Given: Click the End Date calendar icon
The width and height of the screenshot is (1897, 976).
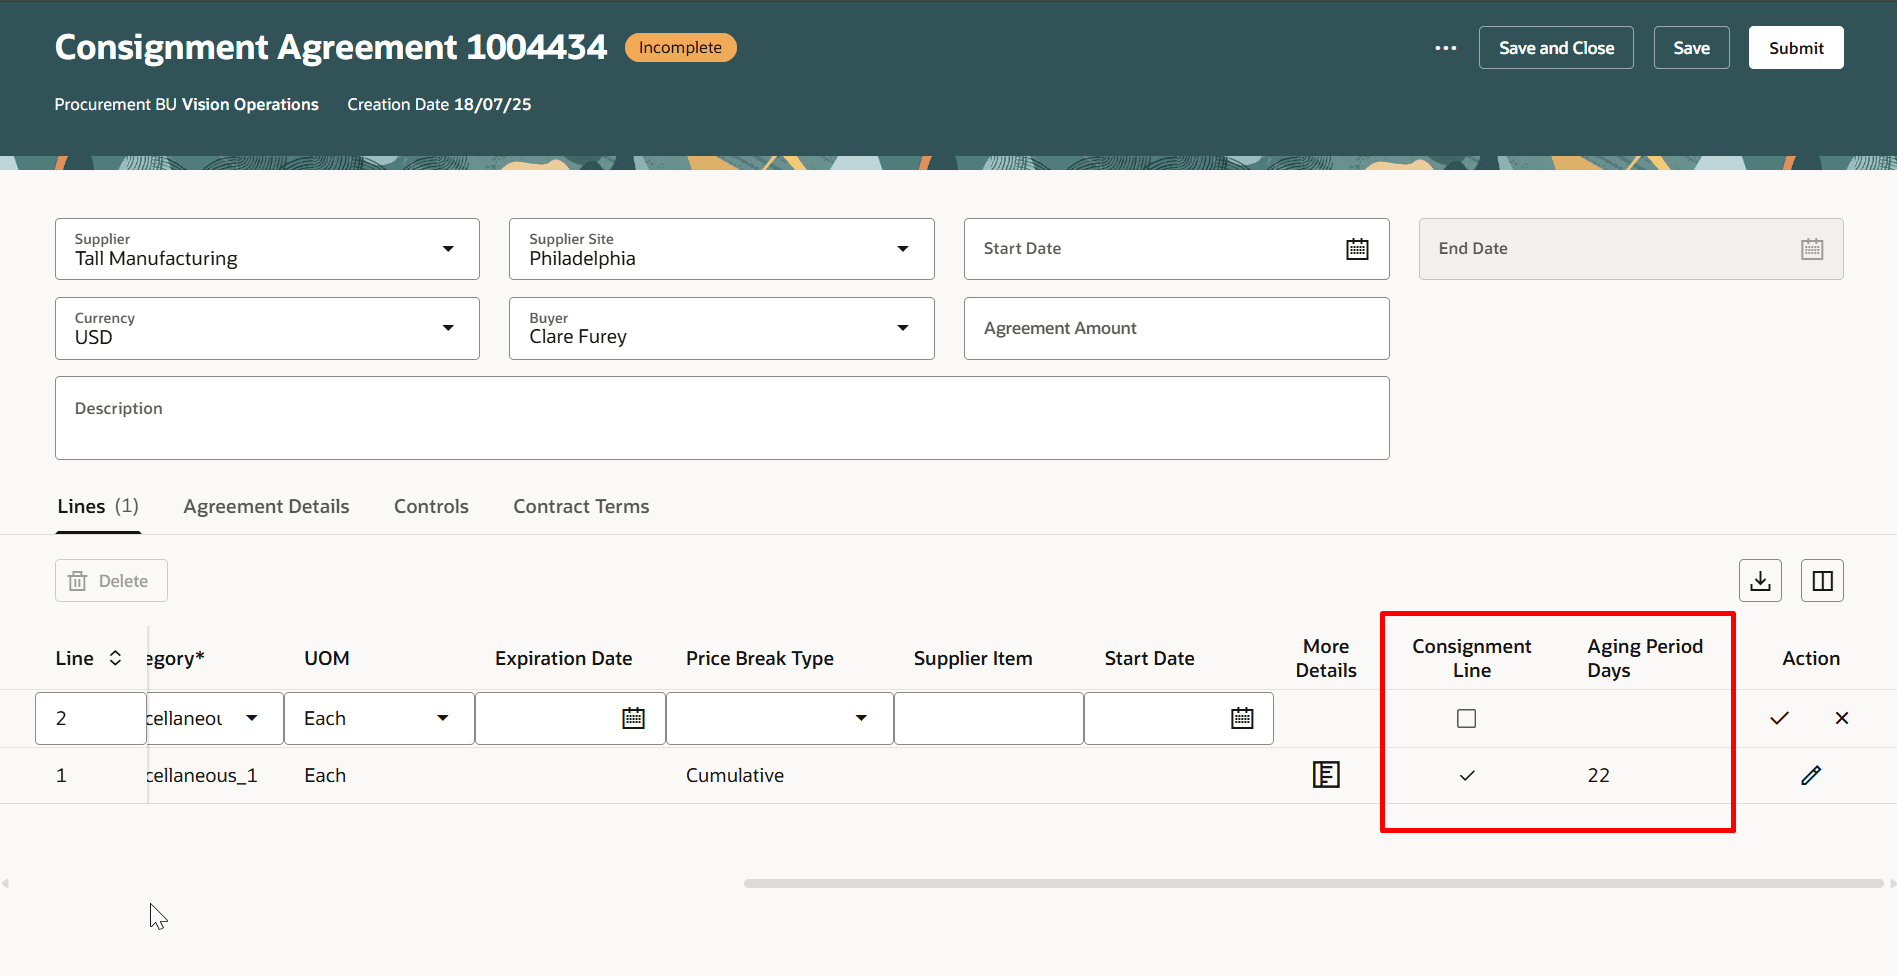Looking at the screenshot, I should pyautogui.click(x=1812, y=249).
